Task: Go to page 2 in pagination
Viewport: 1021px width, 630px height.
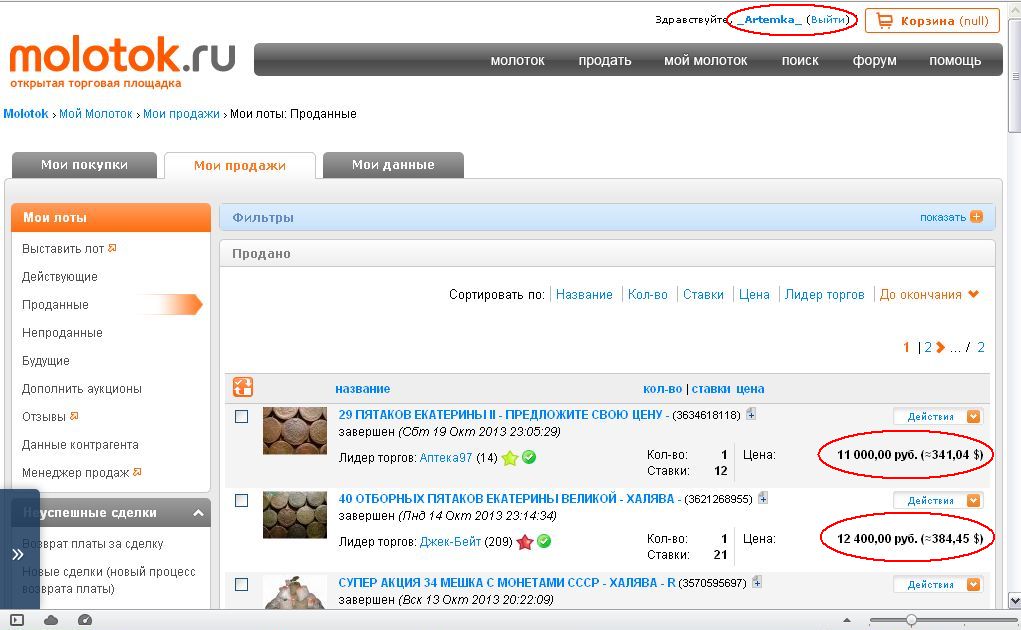Action: [x=928, y=348]
